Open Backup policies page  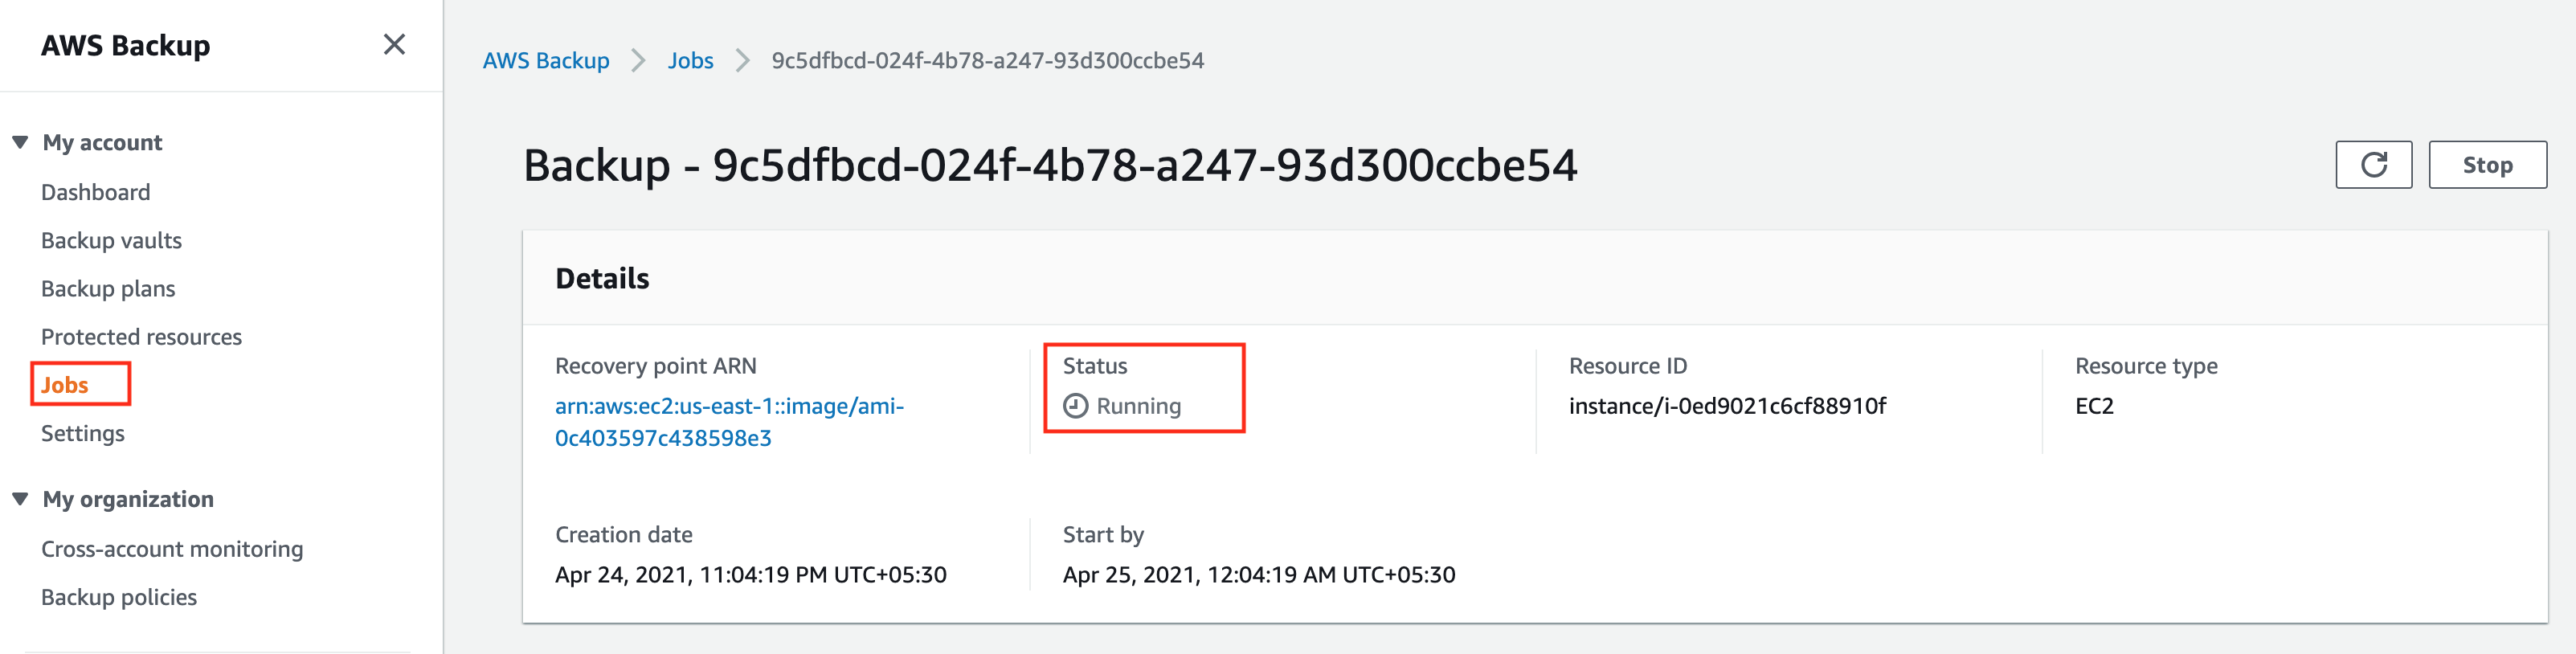(x=119, y=597)
